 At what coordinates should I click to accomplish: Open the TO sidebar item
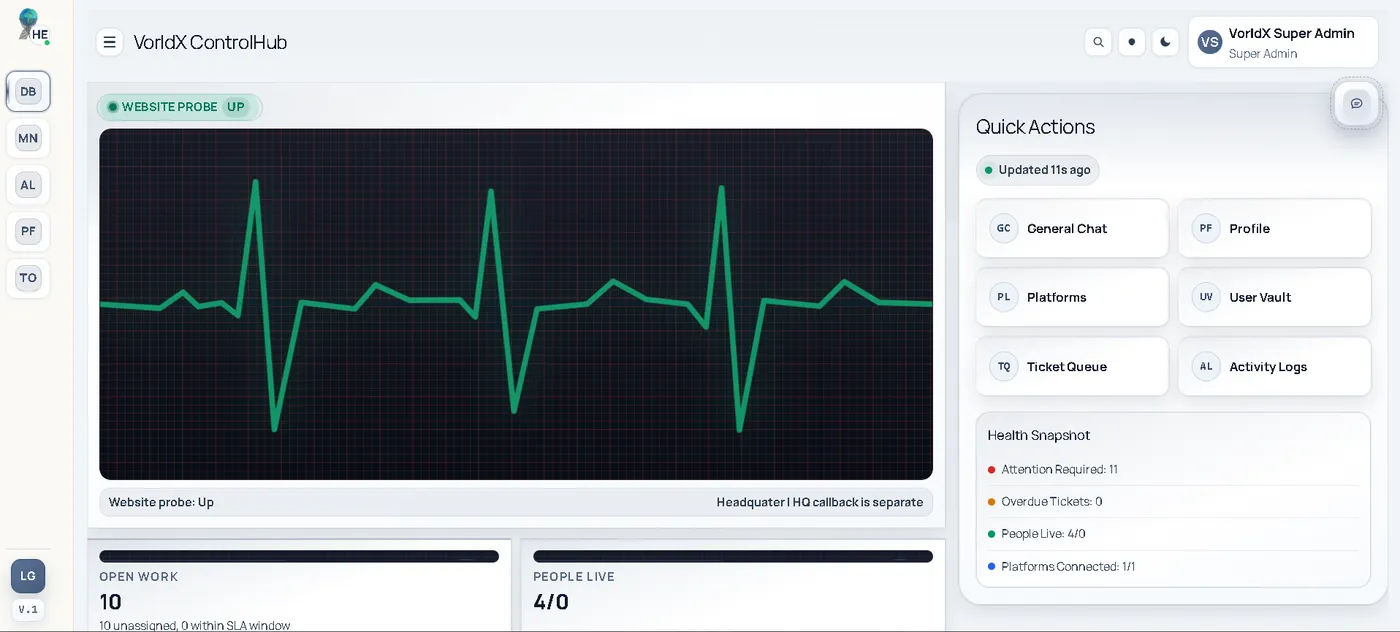coord(28,278)
